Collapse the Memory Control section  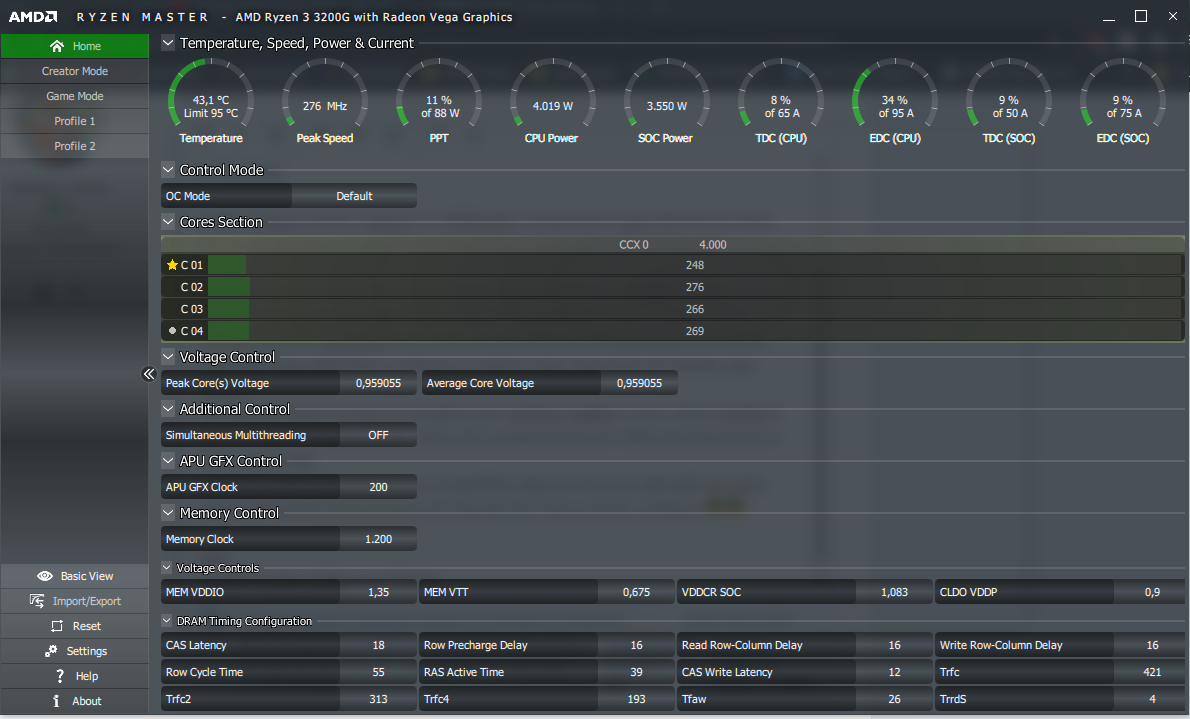click(168, 513)
